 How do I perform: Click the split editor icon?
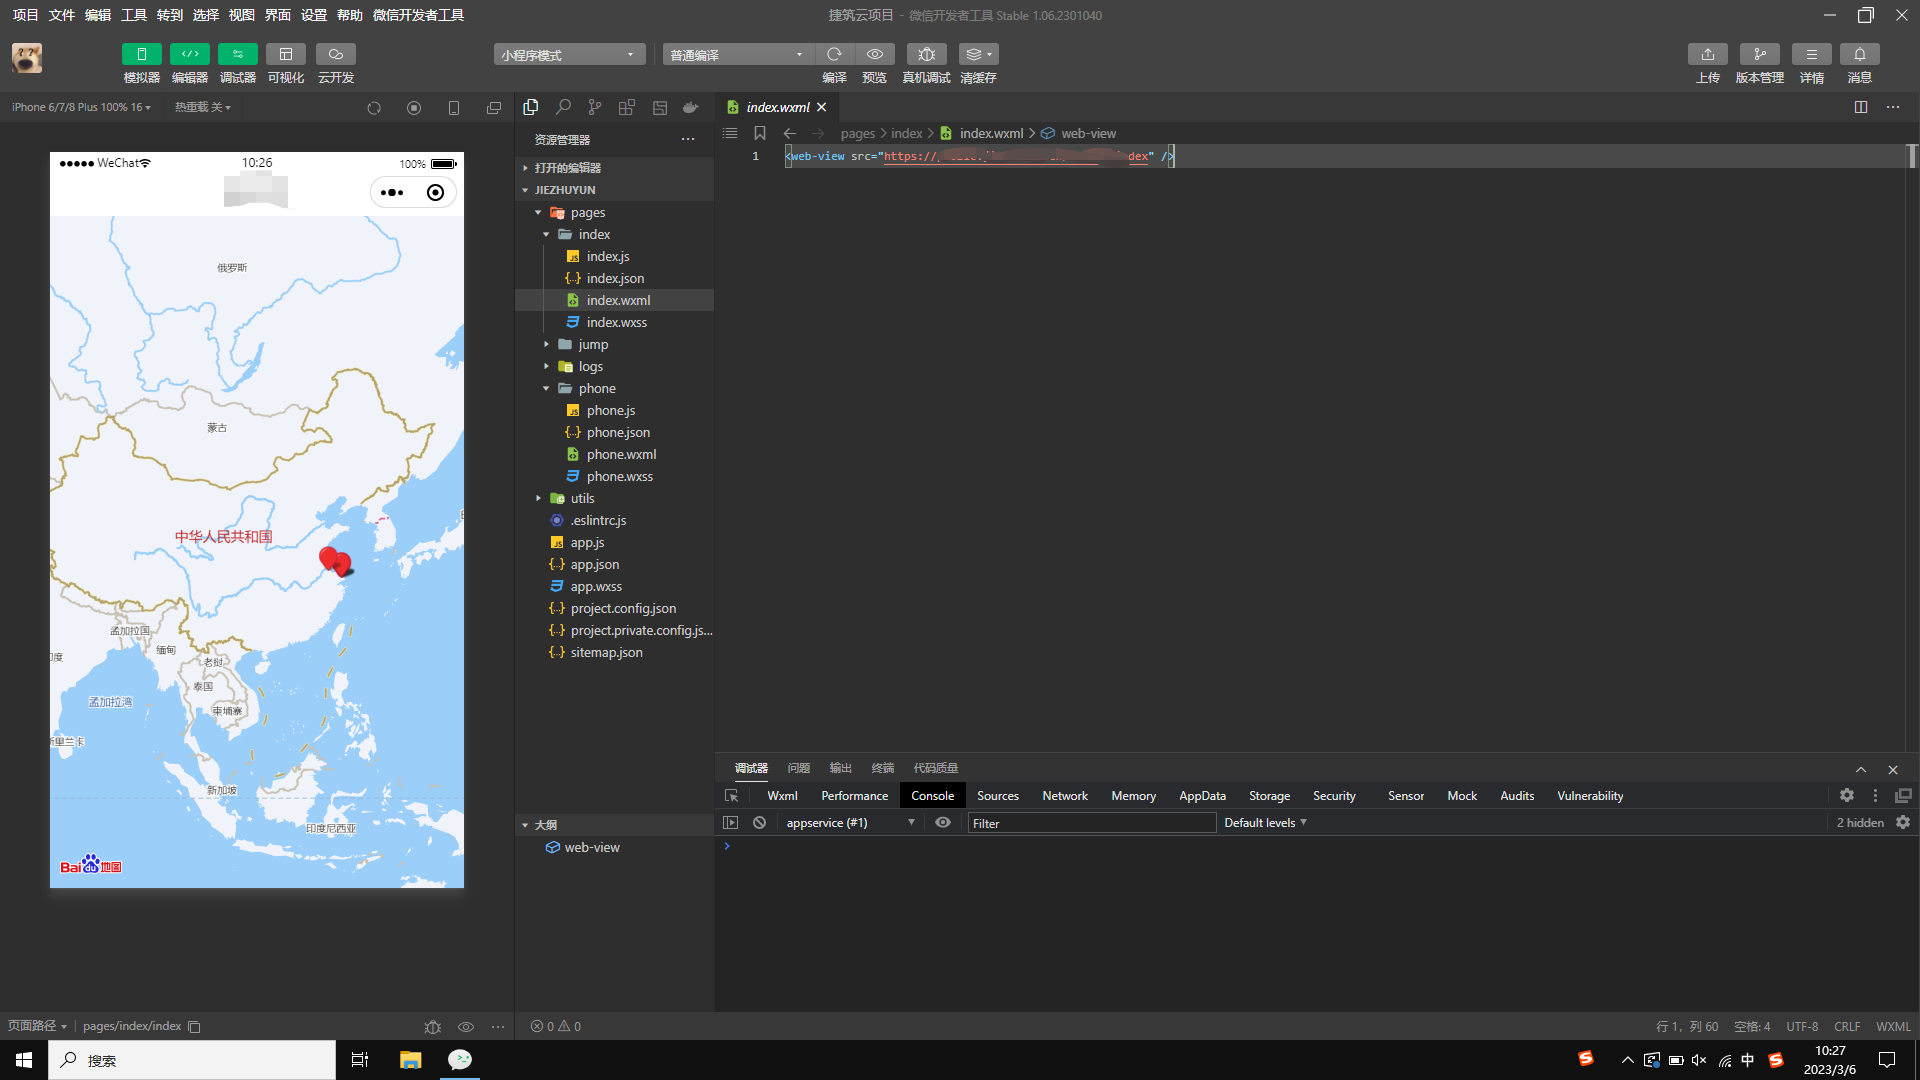(1860, 107)
